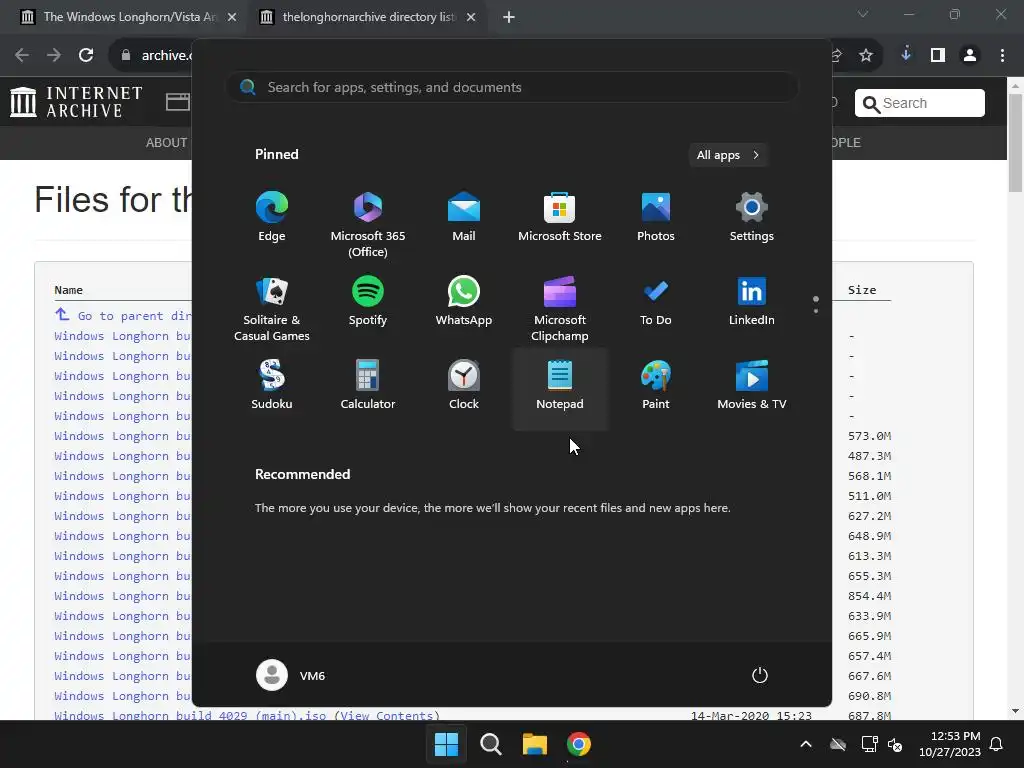Launch Microsoft 365 (Office)

coord(368,224)
